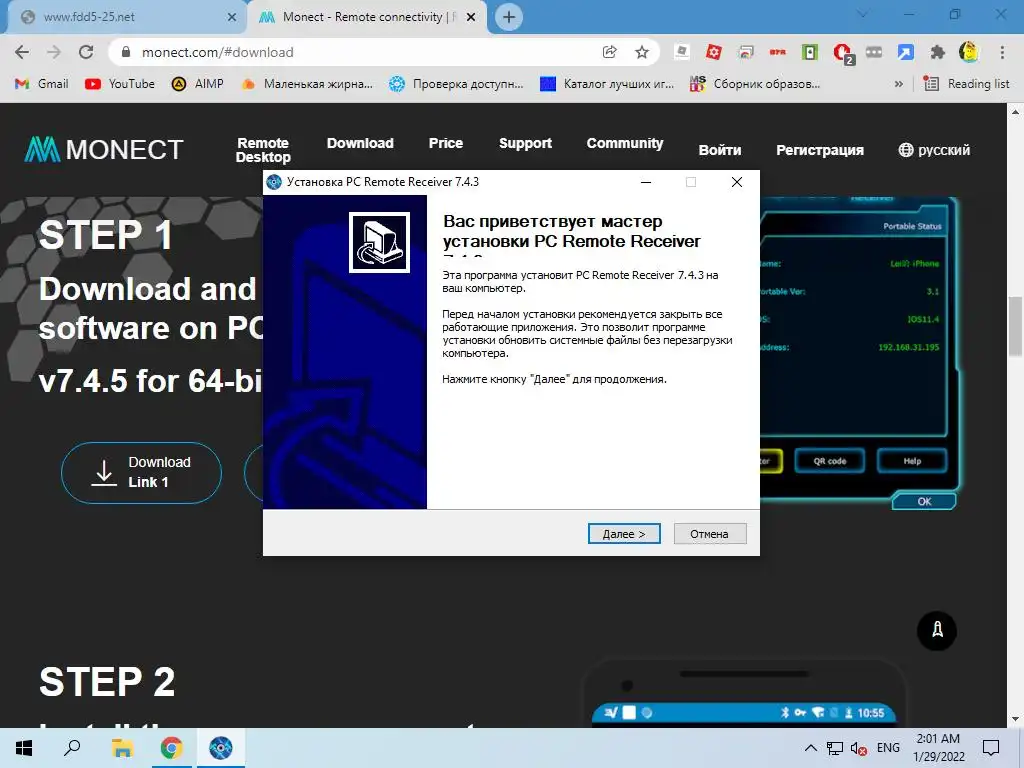This screenshot has height=768, width=1024.
Task: Click the OK button in app preview
Action: coord(924,502)
